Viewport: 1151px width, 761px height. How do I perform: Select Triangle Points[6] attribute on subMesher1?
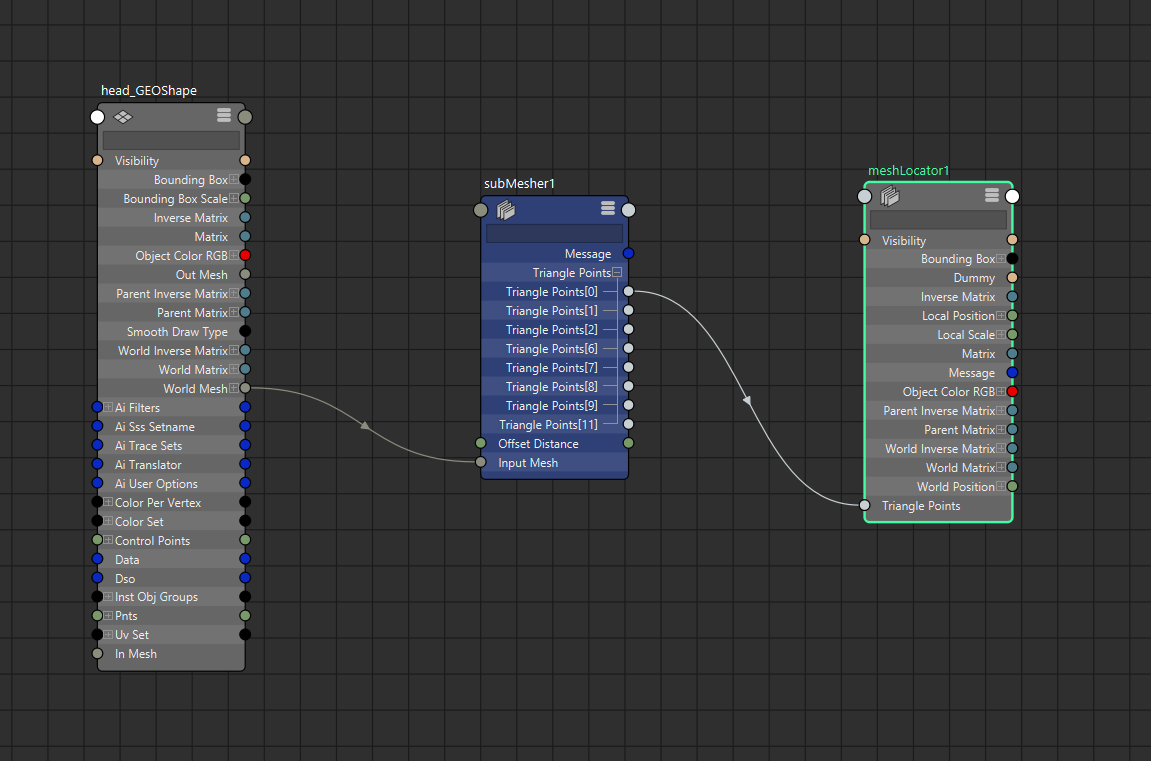[554, 349]
